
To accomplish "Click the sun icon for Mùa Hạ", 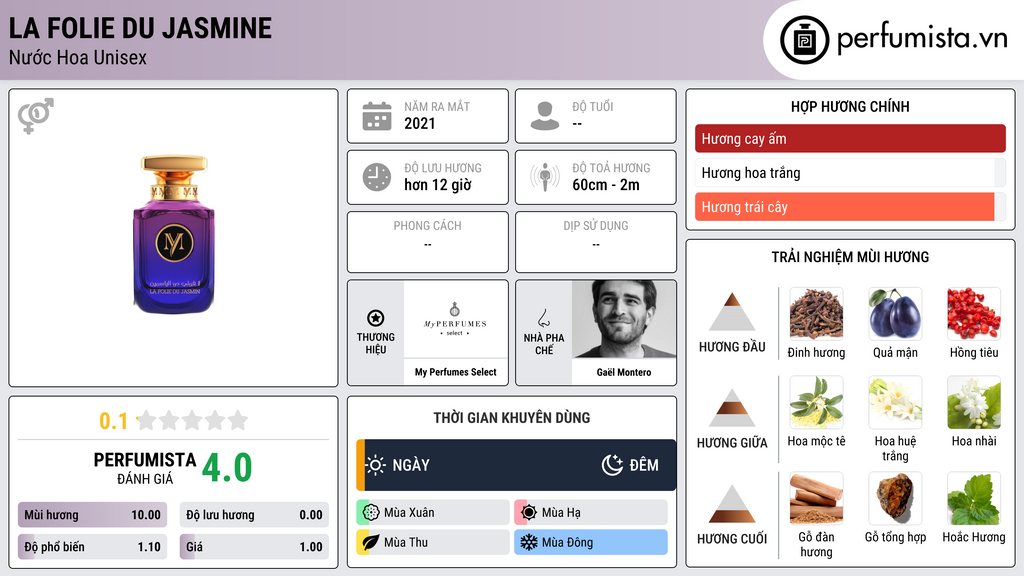I will tap(529, 512).
